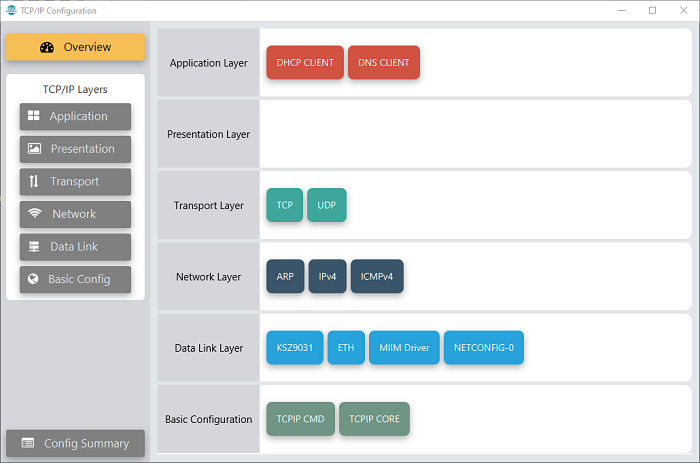Select the IPv4 network module
Viewport: 700px width, 463px height.
(327, 276)
